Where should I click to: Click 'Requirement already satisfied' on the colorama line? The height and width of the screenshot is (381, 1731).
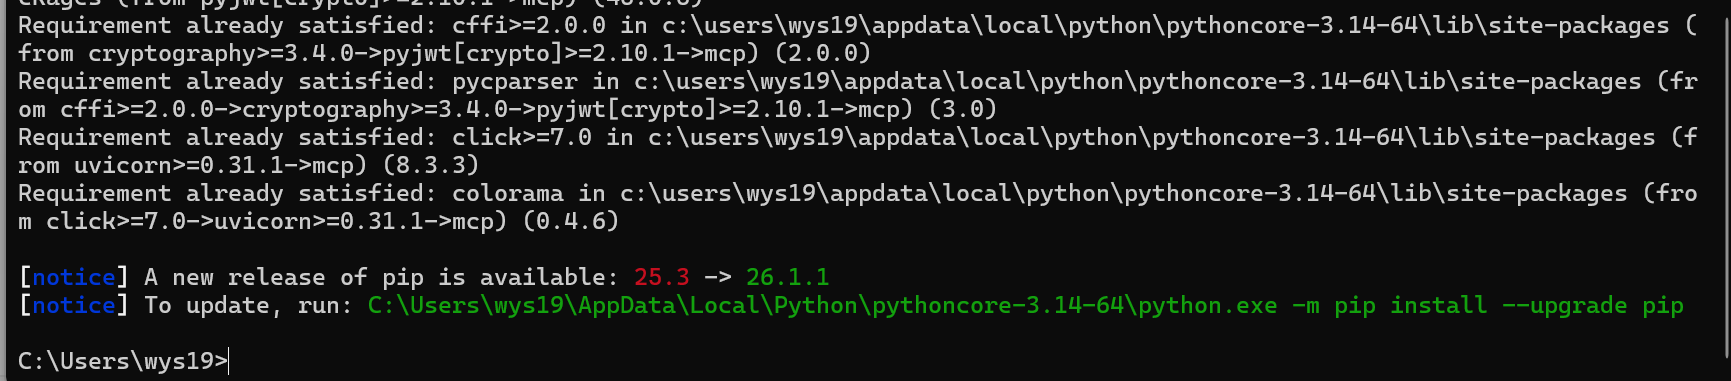click(x=228, y=193)
